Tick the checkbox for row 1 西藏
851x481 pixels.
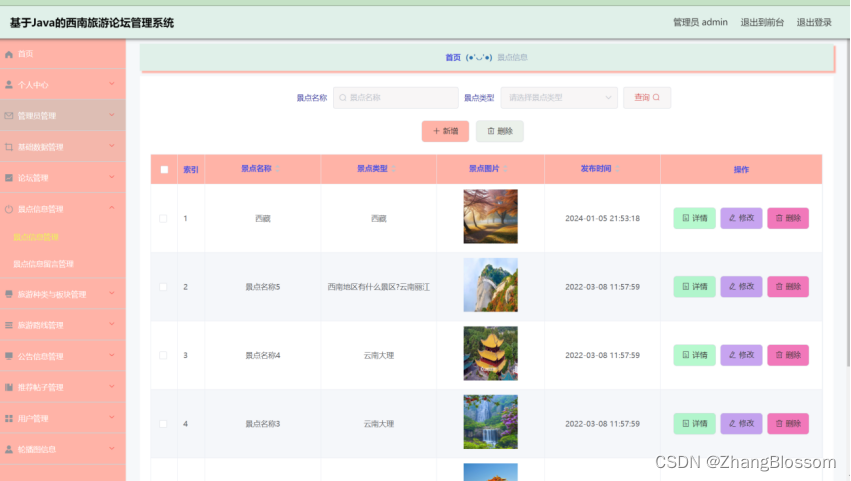(163, 218)
